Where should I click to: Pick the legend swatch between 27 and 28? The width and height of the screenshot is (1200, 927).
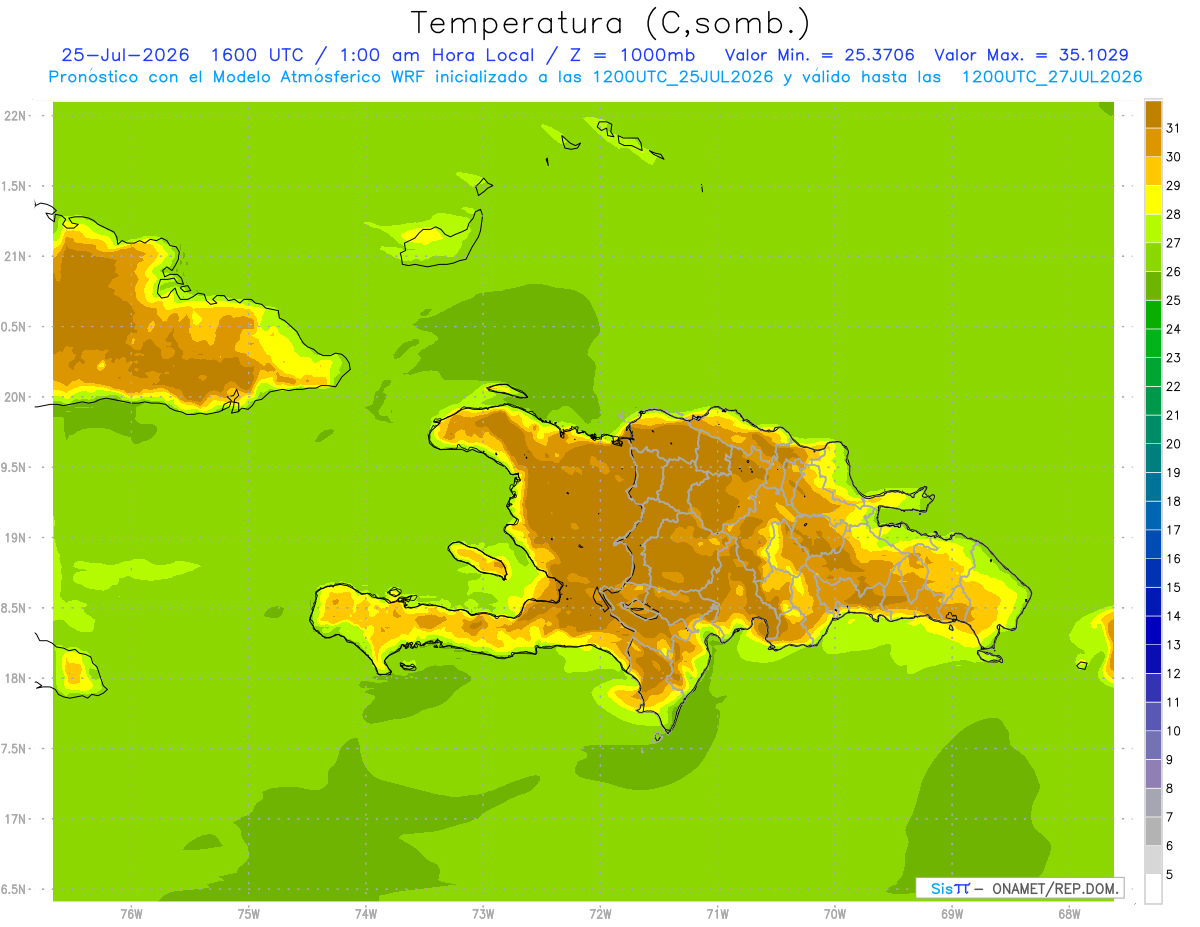(x=1153, y=228)
